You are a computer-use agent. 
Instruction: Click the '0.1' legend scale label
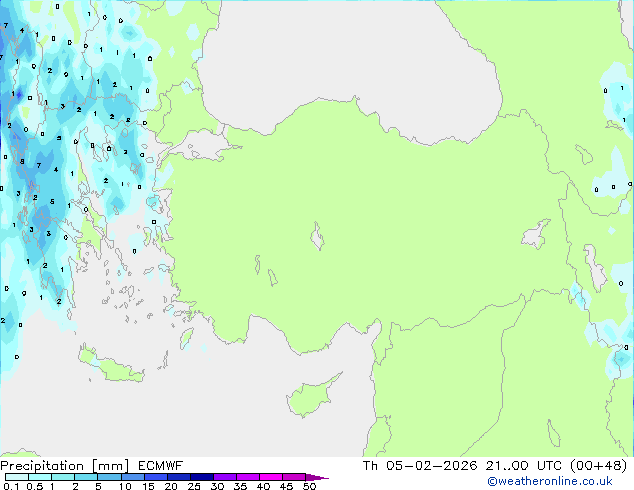[x=11, y=486]
